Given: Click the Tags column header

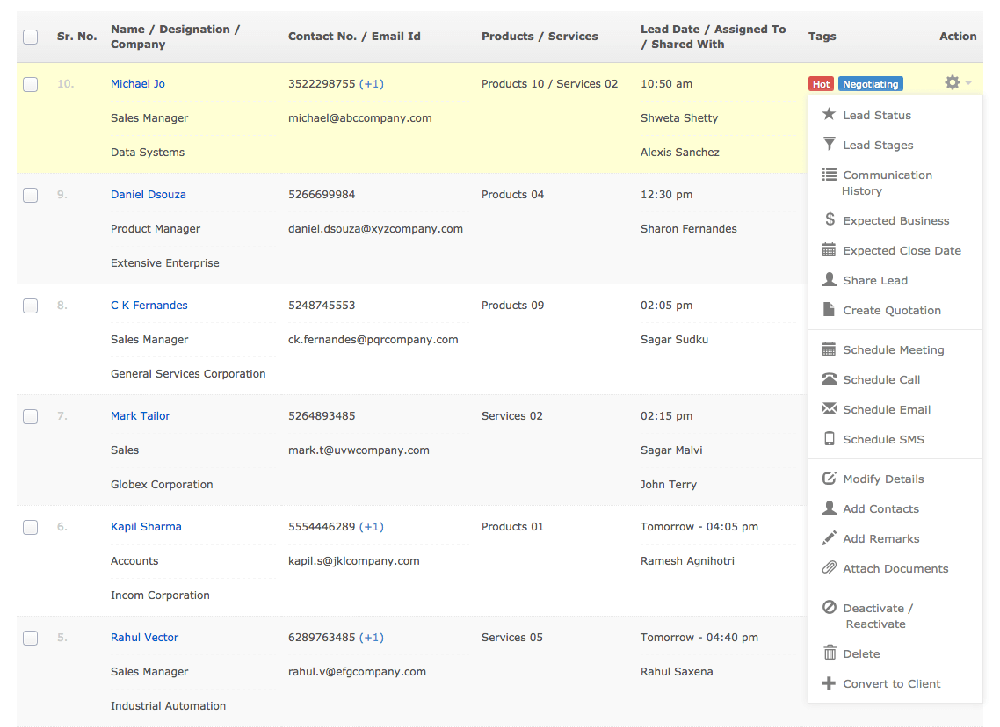Looking at the screenshot, I should [821, 36].
